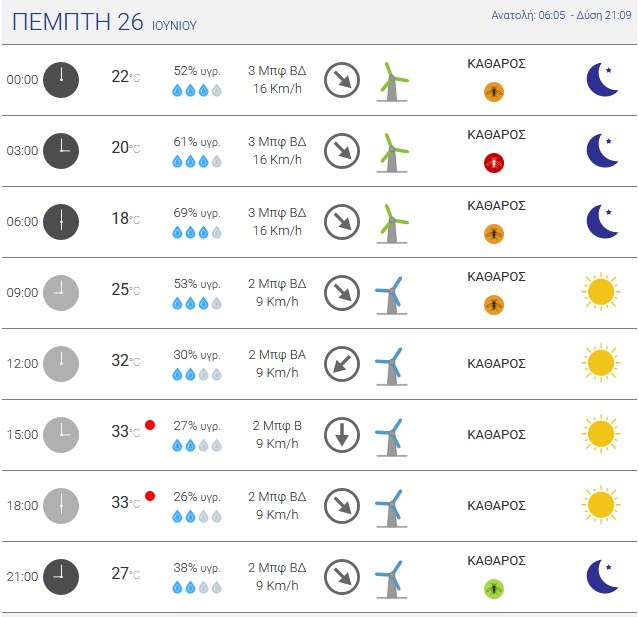Click the sun icon at 09:00
The width and height of the screenshot is (639, 617).
[x=601, y=292]
